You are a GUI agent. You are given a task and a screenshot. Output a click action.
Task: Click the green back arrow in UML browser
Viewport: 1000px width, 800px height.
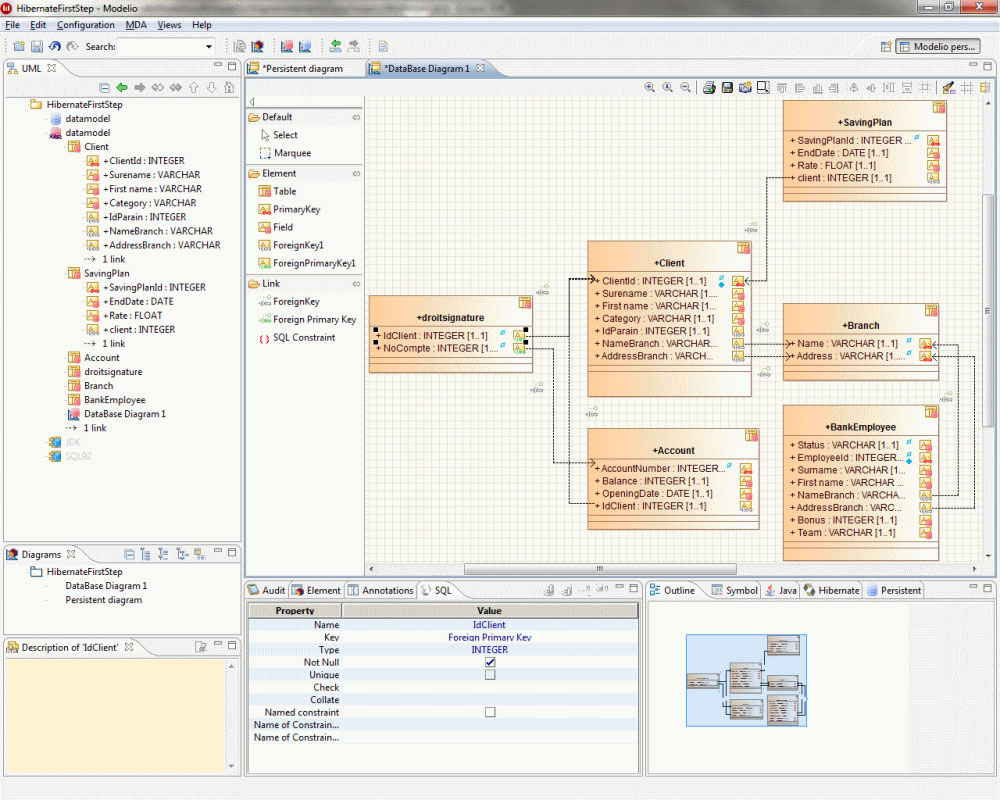[x=122, y=87]
